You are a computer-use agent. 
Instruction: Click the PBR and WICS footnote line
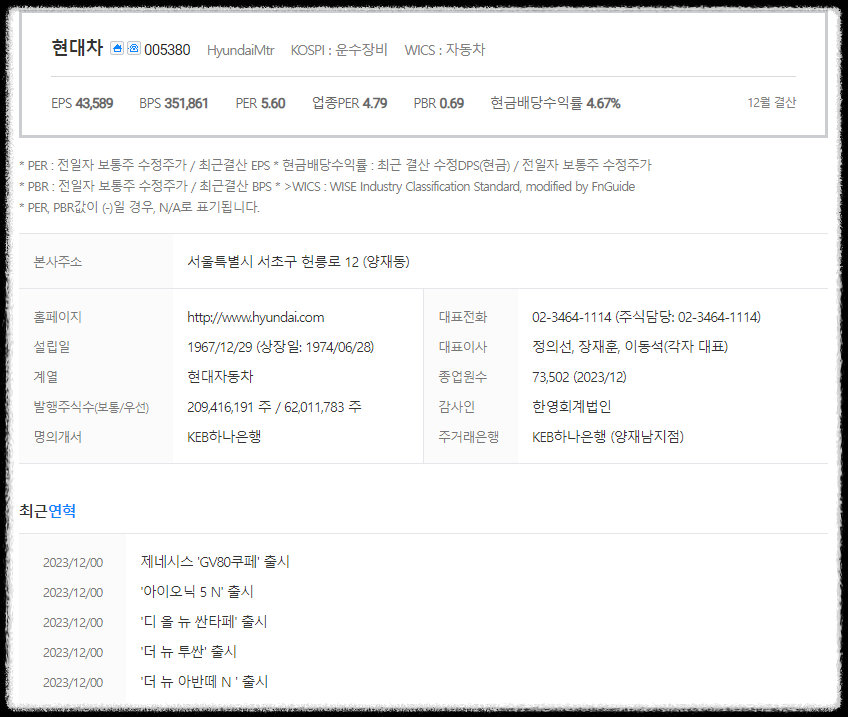click(x=327, y=187)
